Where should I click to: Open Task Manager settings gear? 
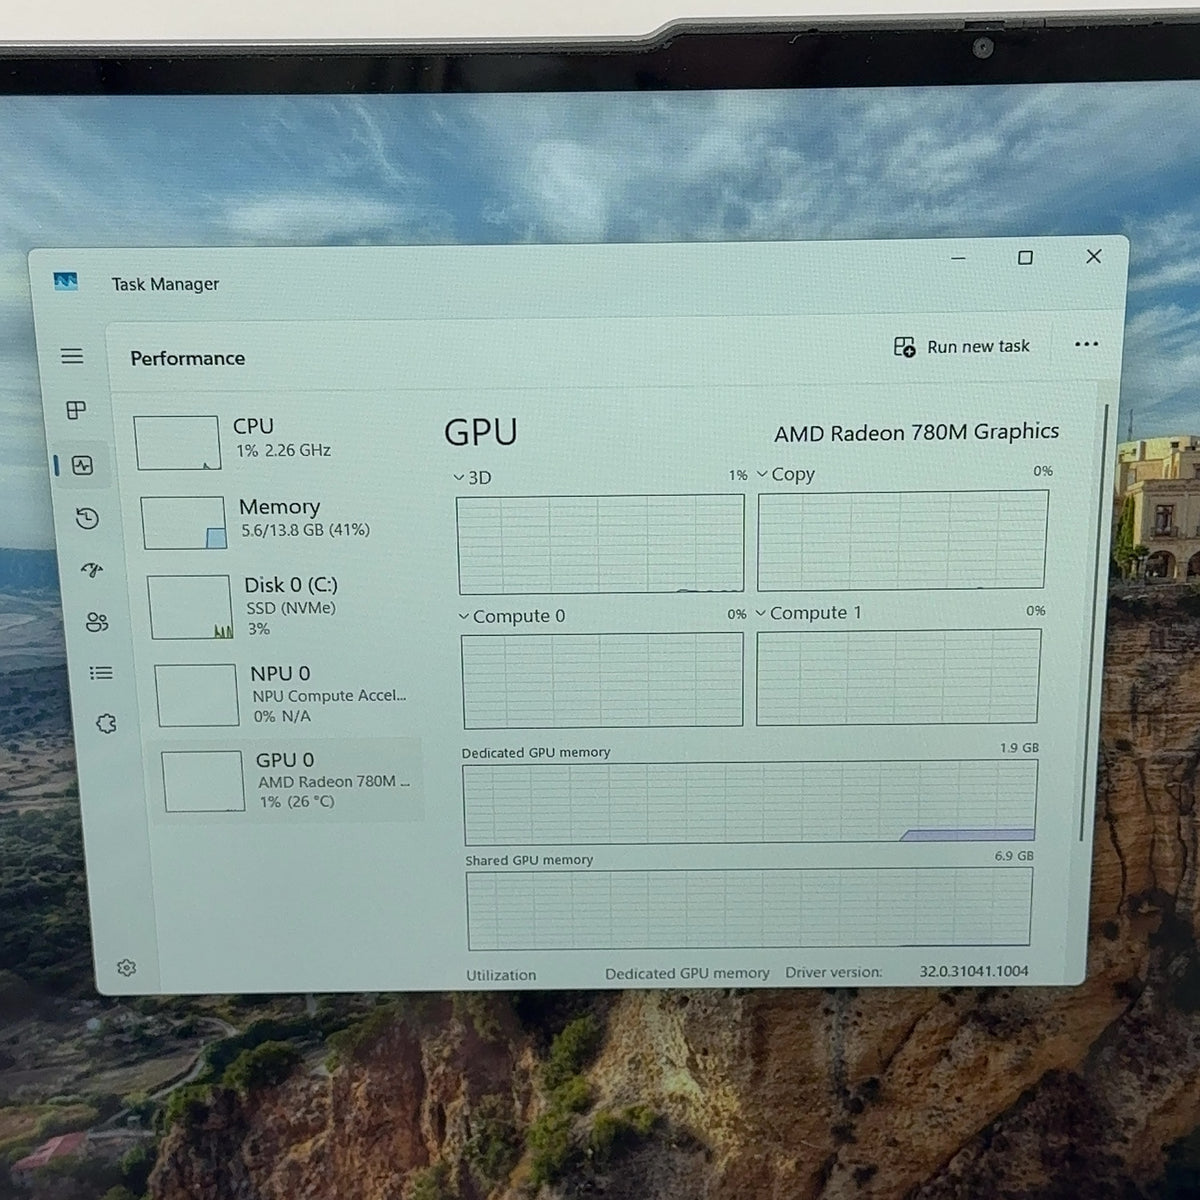point(126,967)
